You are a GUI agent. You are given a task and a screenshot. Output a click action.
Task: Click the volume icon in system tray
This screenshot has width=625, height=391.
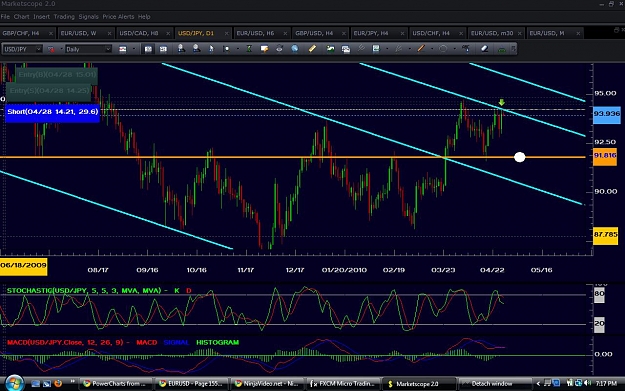point(588,383)
